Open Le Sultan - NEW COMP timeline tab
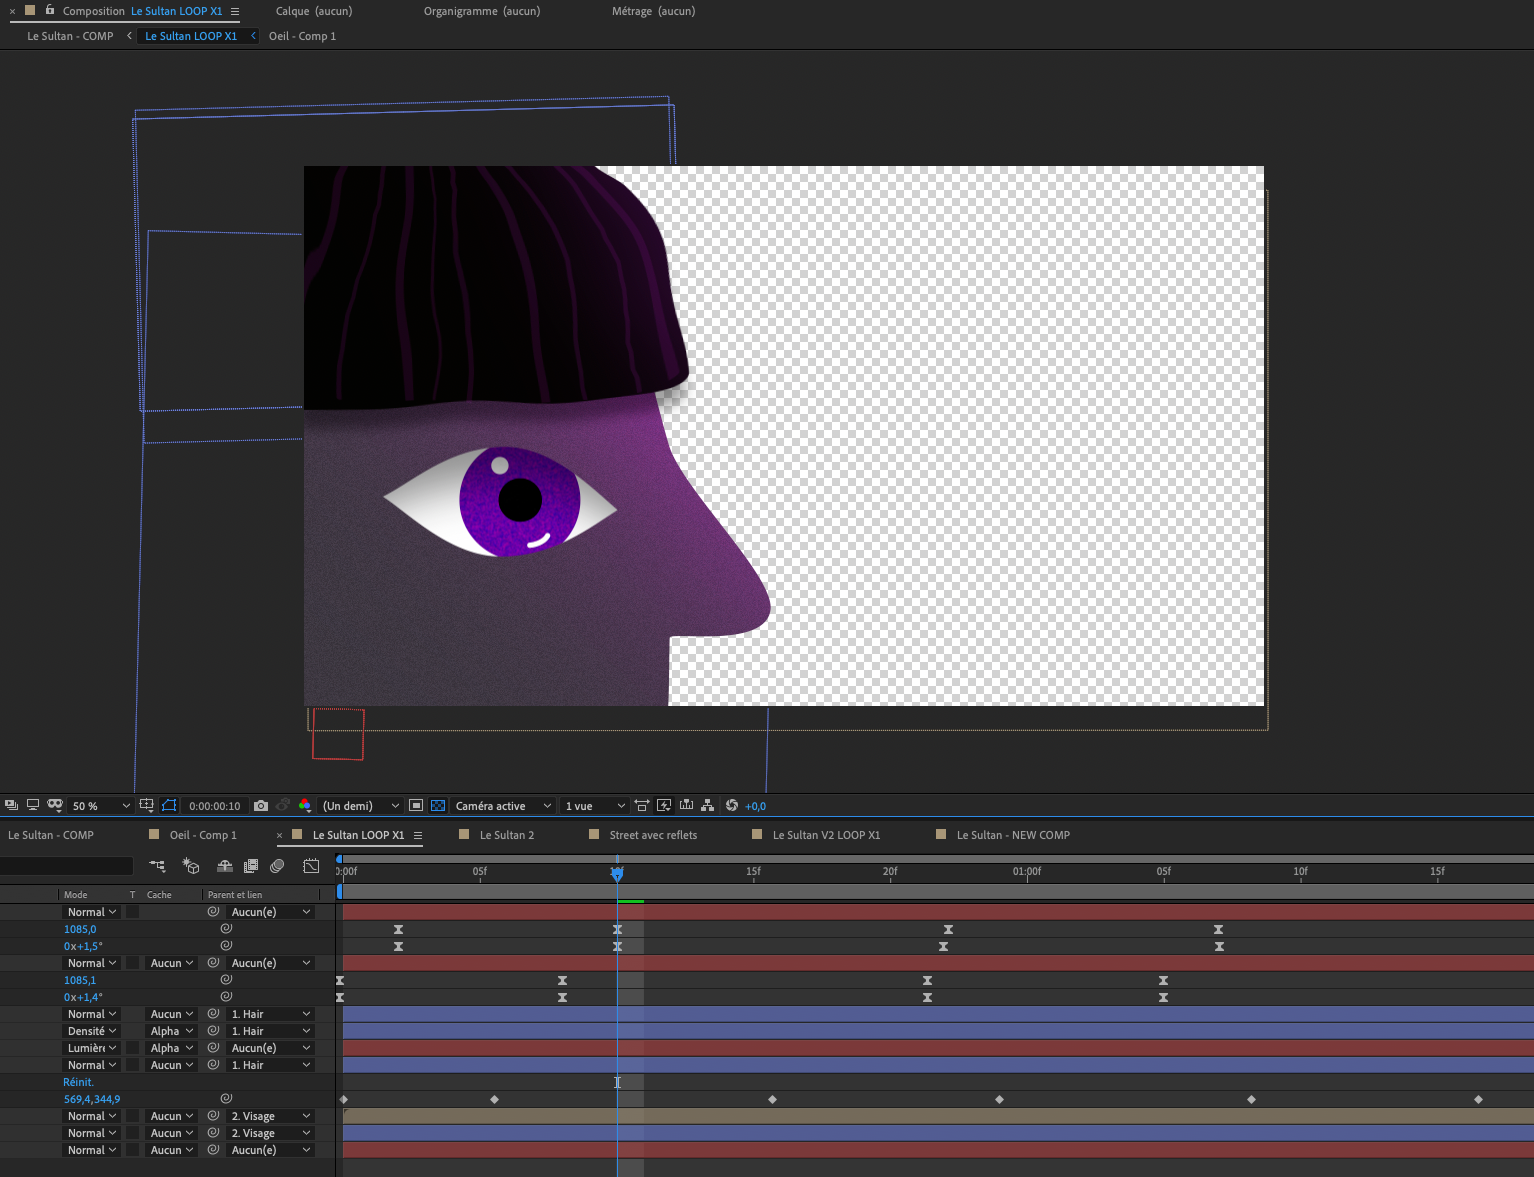 coord(1013,835)
